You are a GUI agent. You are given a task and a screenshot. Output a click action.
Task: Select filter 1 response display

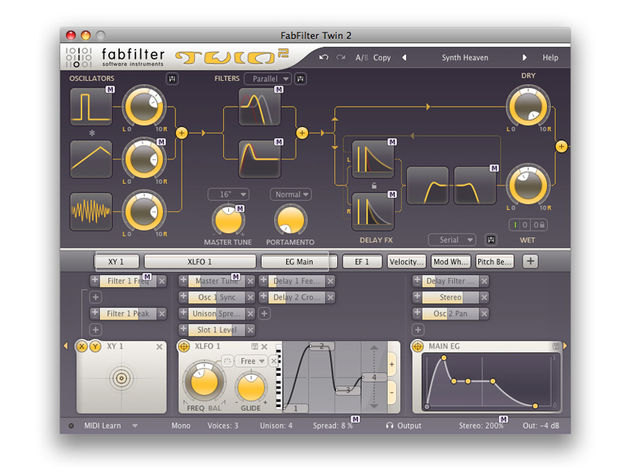260,107
